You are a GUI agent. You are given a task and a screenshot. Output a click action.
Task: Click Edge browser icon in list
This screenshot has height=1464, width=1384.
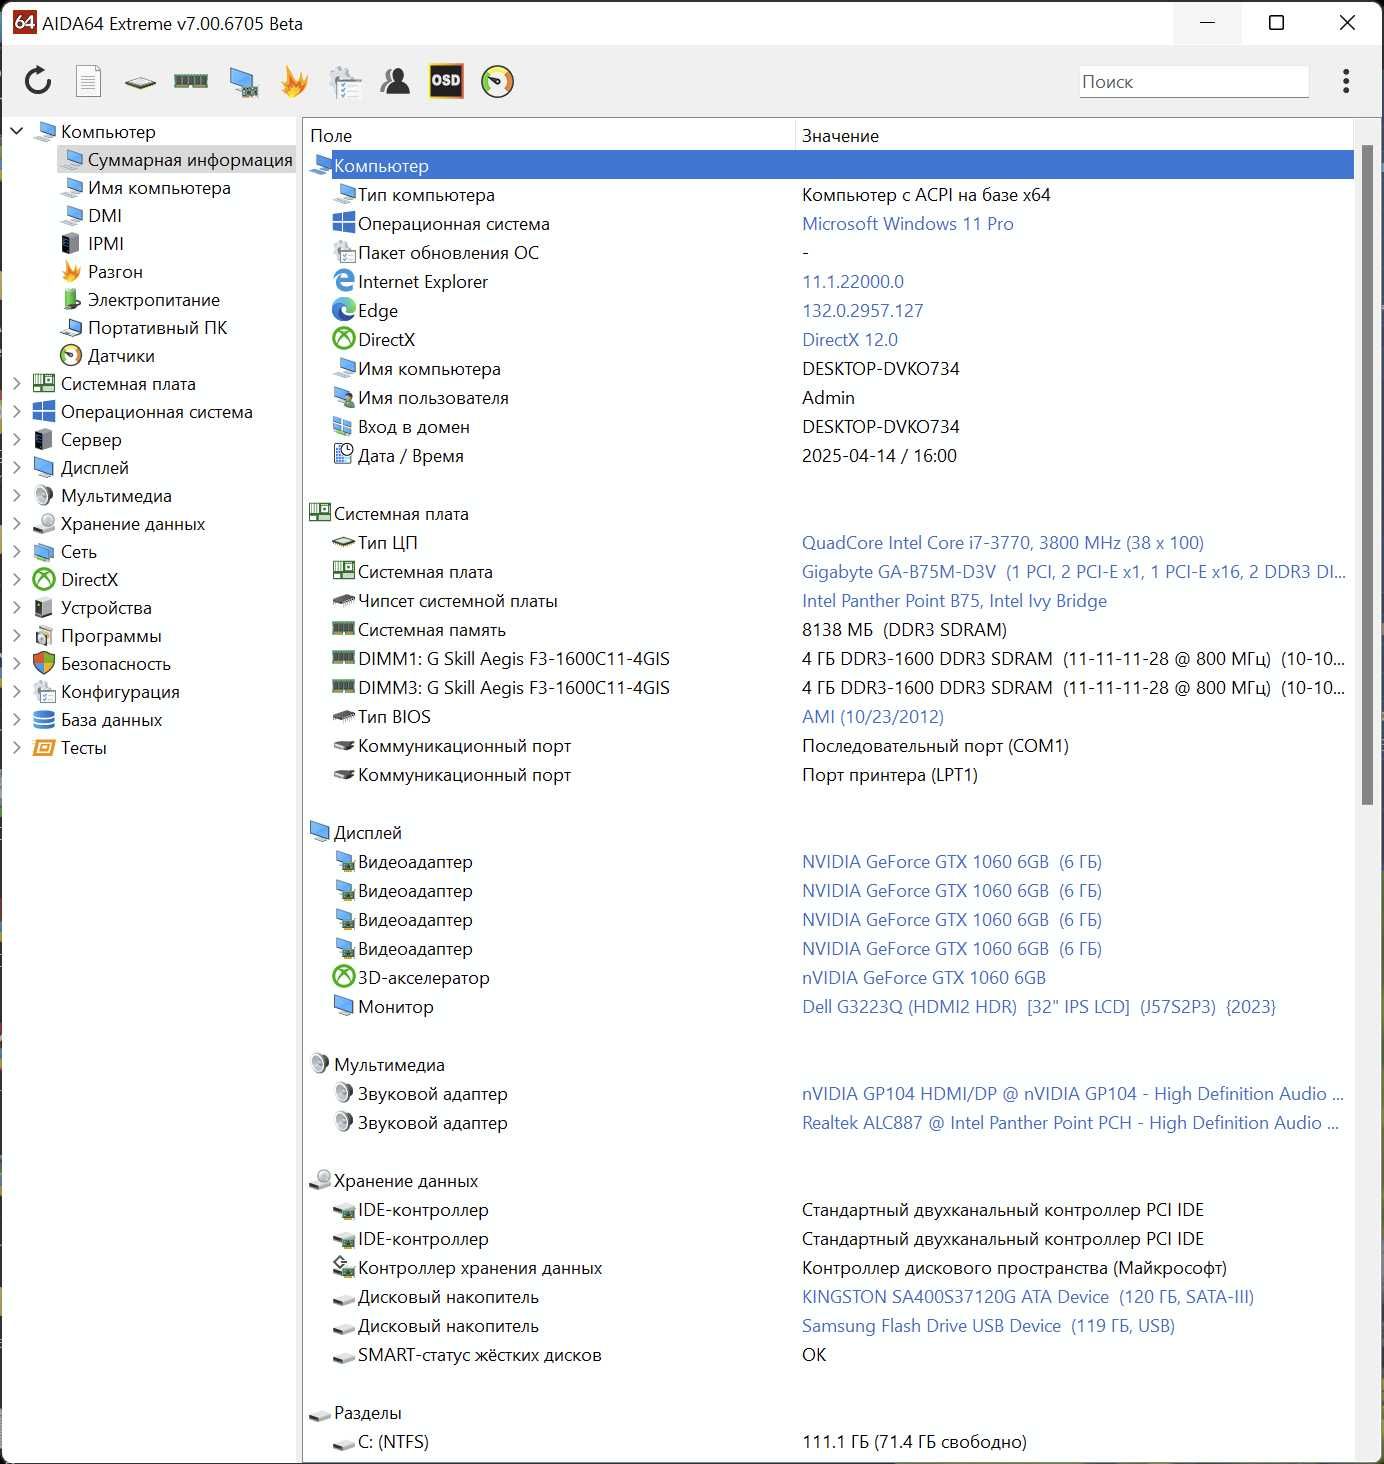[344, 310]
